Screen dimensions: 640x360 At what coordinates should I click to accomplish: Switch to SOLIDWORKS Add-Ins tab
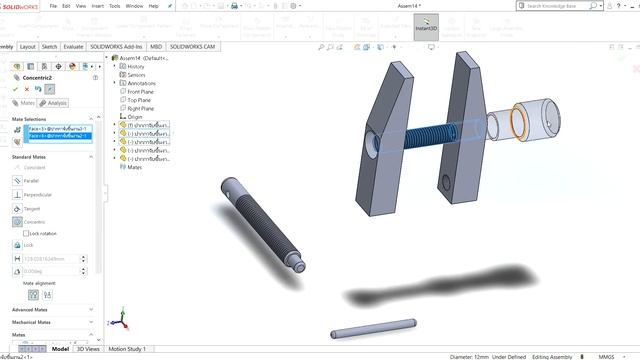(116, 47)
